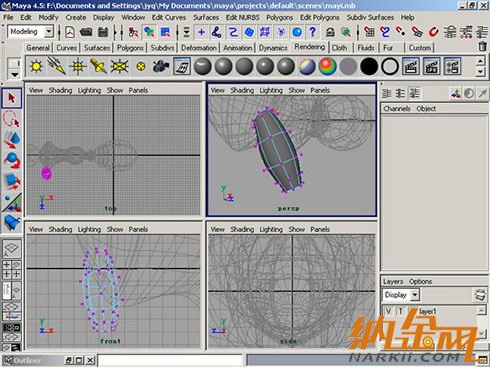Toggle layer1 template T box
This screenshot has width=490, height=367.
click(x=400, y=311)
